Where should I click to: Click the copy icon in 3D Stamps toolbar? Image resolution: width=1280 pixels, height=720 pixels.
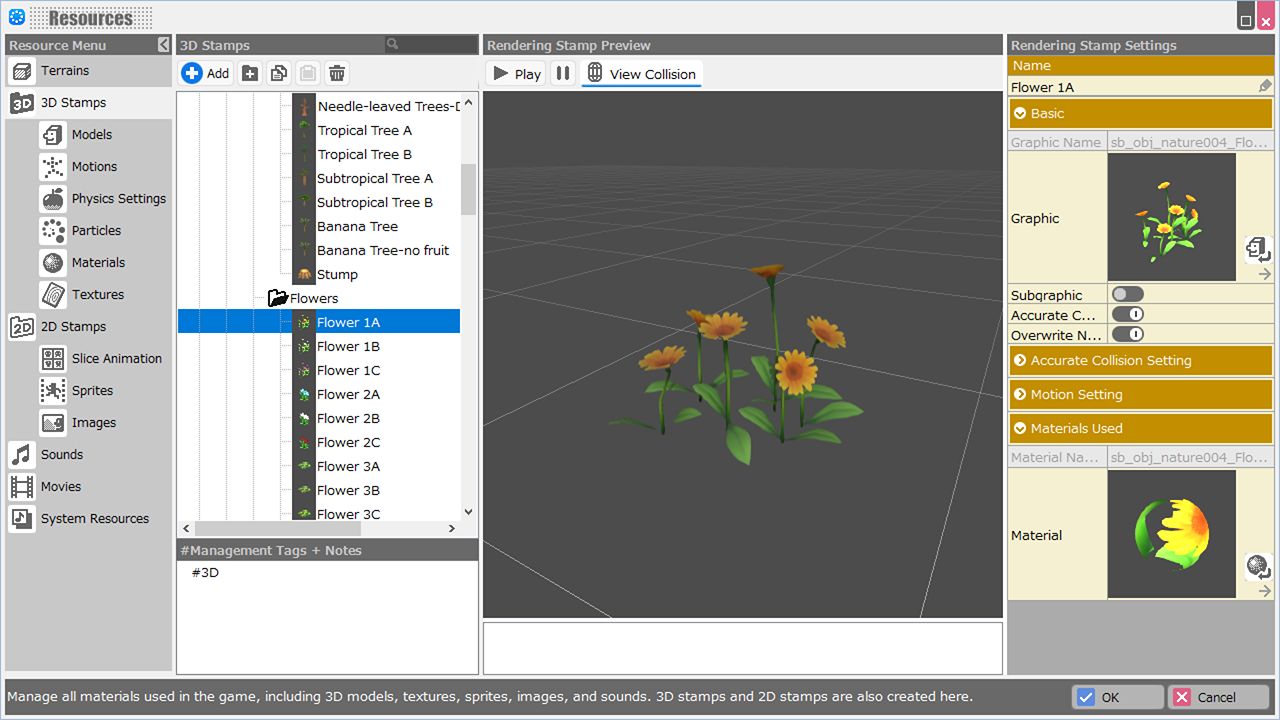coord(279,73)
